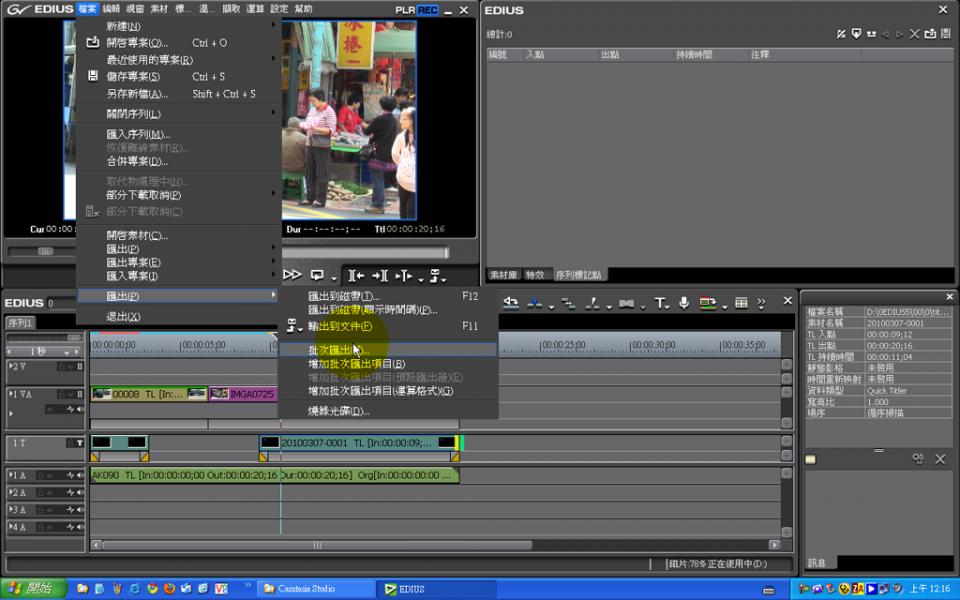Click the Windows 開始 start button
The width and height of the screenshot is (960, 600).
pyautogui.click(x=33, y=589)
